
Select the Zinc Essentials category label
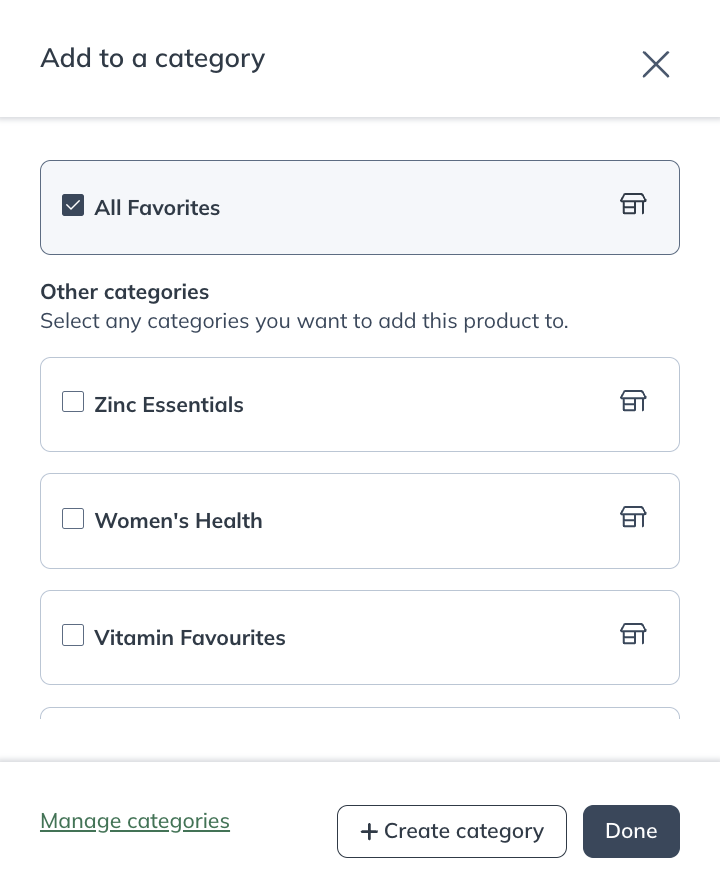pos(169,405)
